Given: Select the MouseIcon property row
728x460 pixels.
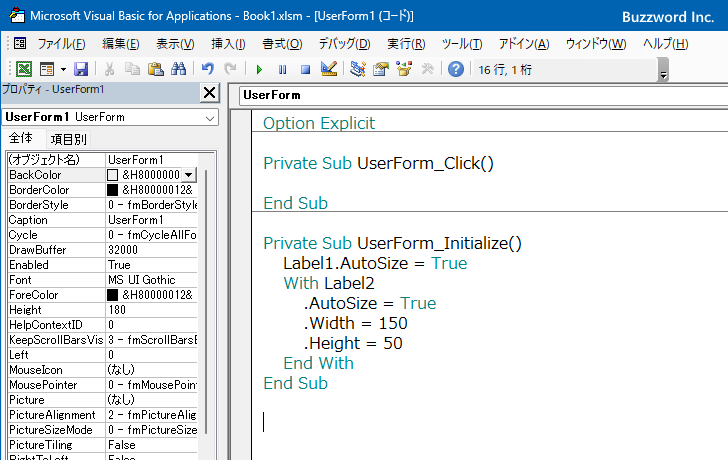Looking at the screenshot, I should 103,370.
